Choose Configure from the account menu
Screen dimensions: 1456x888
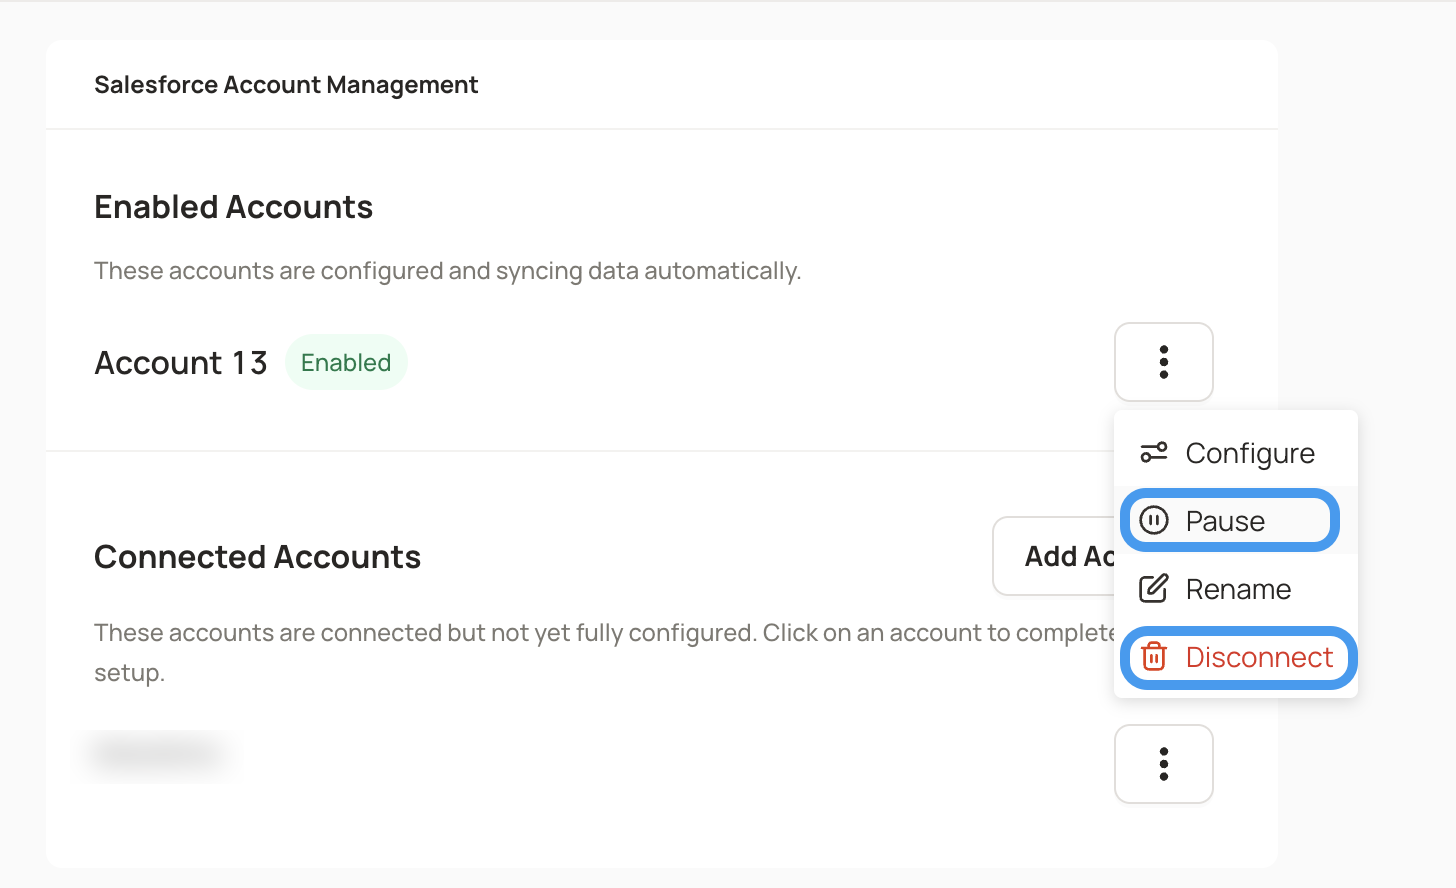[1236, 453]
